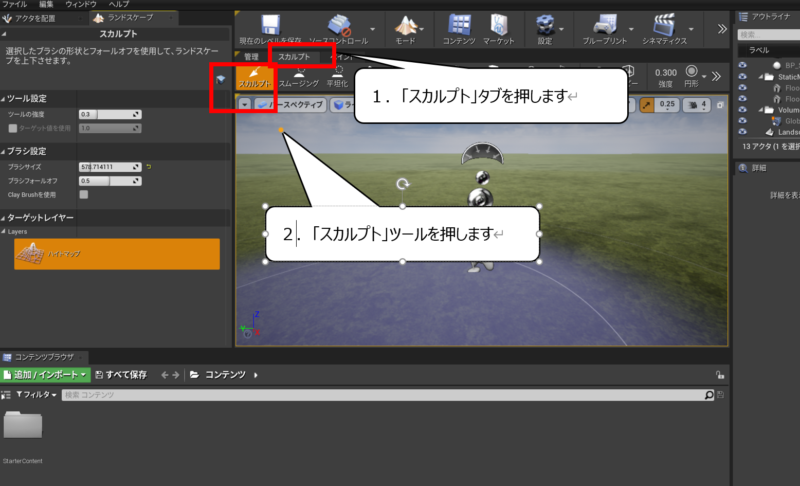Open the Content browser toolbar icon
The height and width of the screenshot is (486, 800).
pos(459,25)
